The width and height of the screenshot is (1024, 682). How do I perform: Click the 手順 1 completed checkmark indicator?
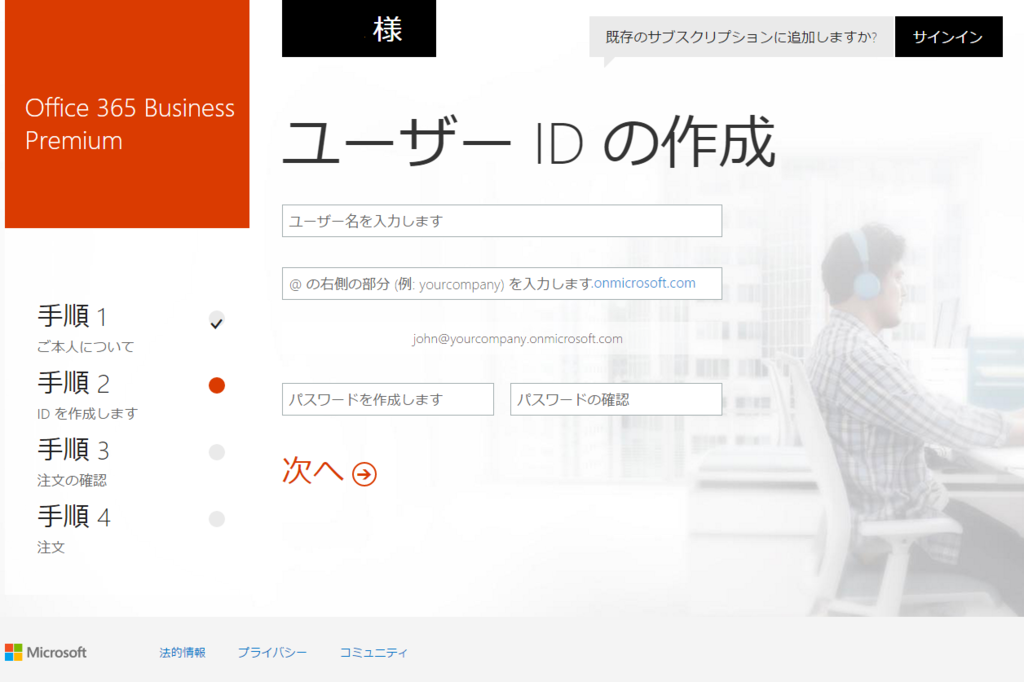point(216,321)
